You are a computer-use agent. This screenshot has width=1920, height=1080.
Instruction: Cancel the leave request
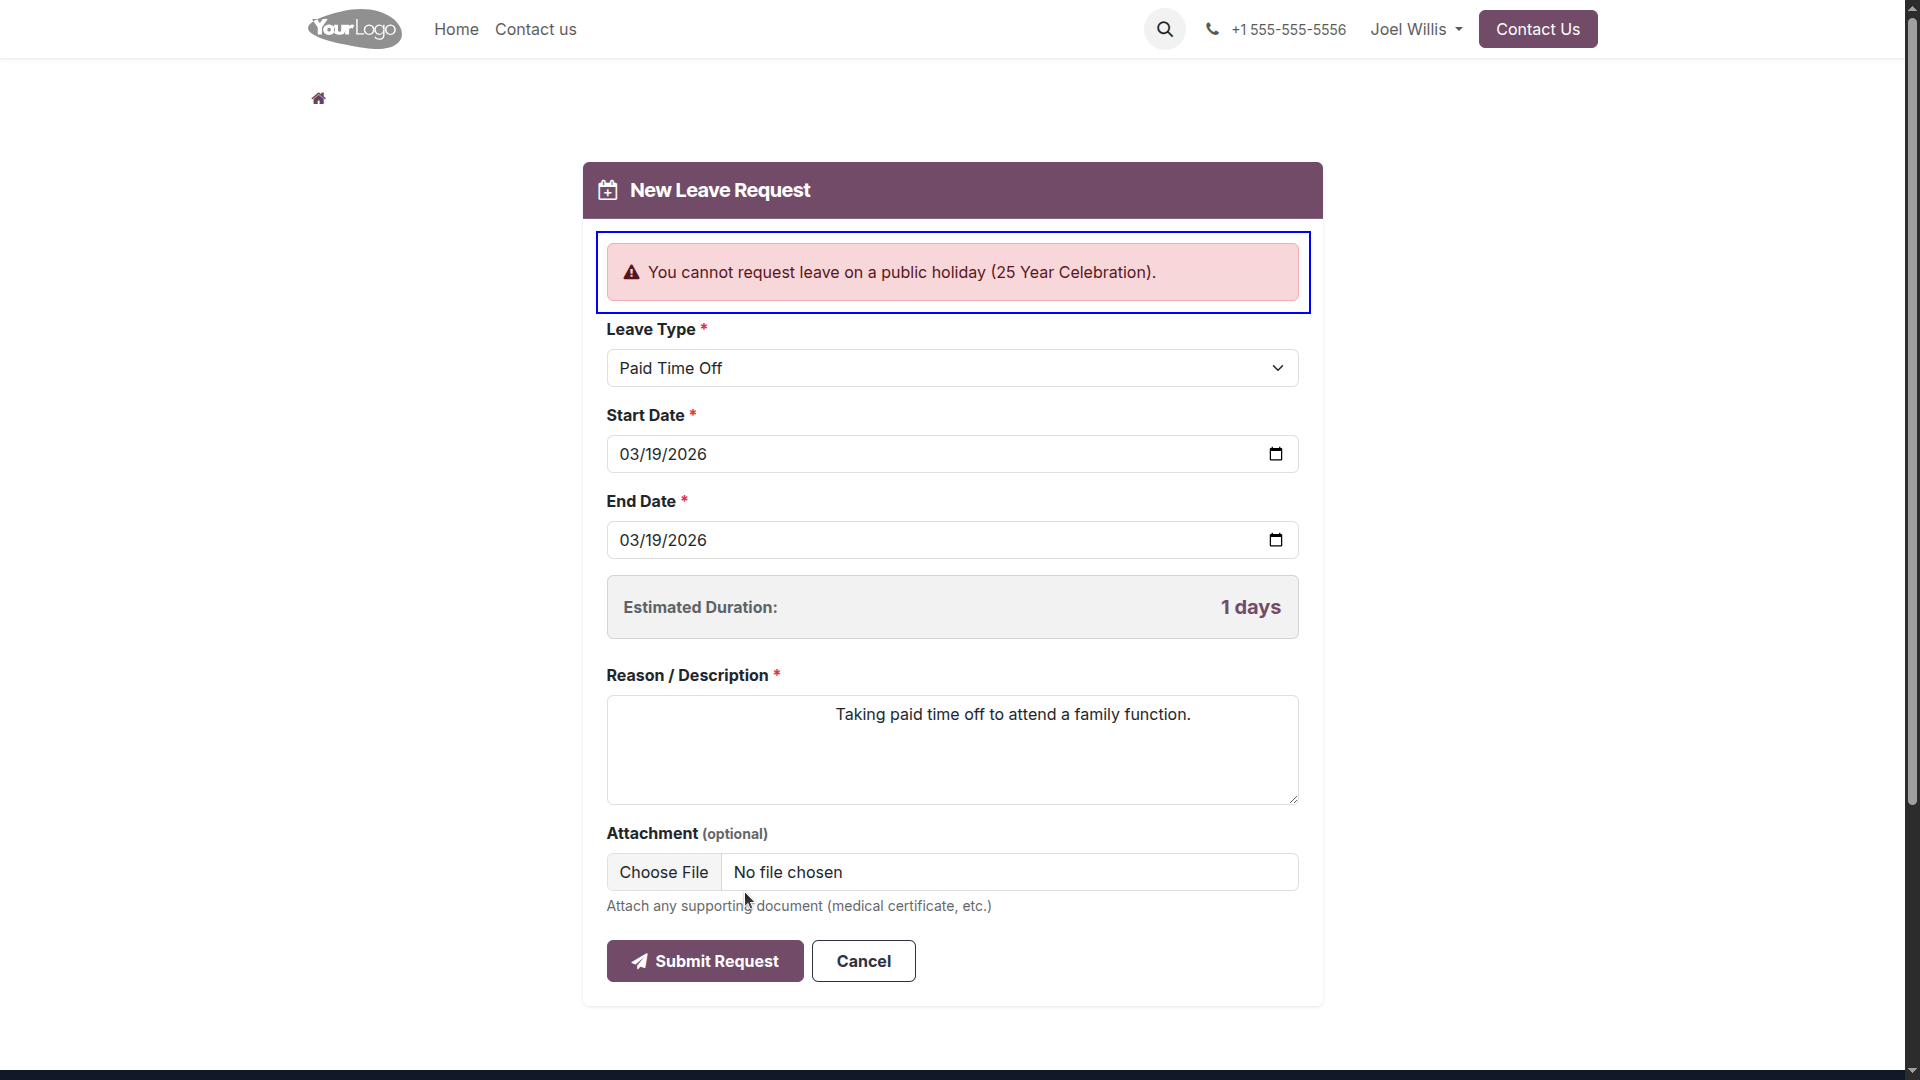[x=864, y=961]
